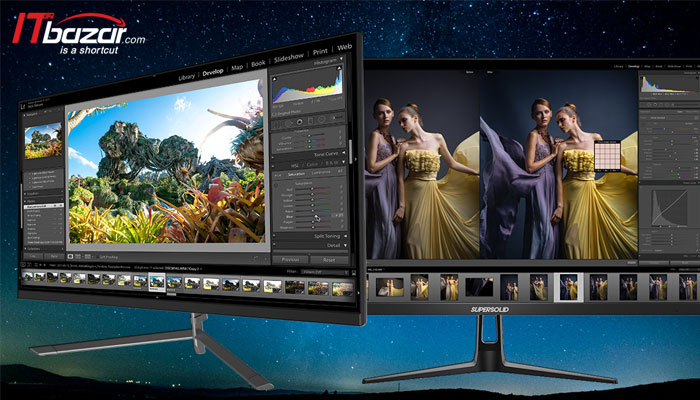This screenshot has height=400, width=700.
Task: Collapse the HSL / Color / B&W panel
Action: (x=344, y=162)
